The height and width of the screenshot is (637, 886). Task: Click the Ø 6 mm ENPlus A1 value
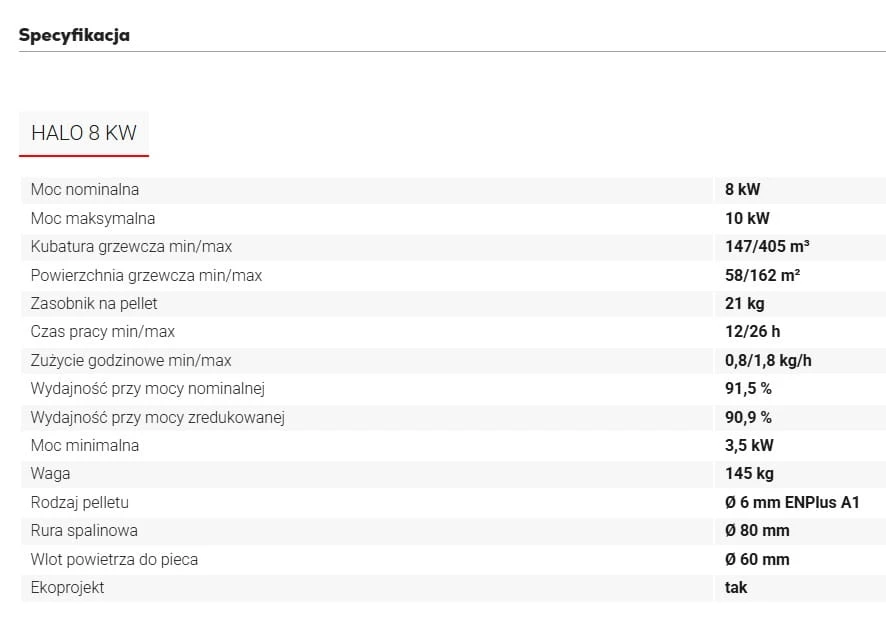click(x=792, y=502)
